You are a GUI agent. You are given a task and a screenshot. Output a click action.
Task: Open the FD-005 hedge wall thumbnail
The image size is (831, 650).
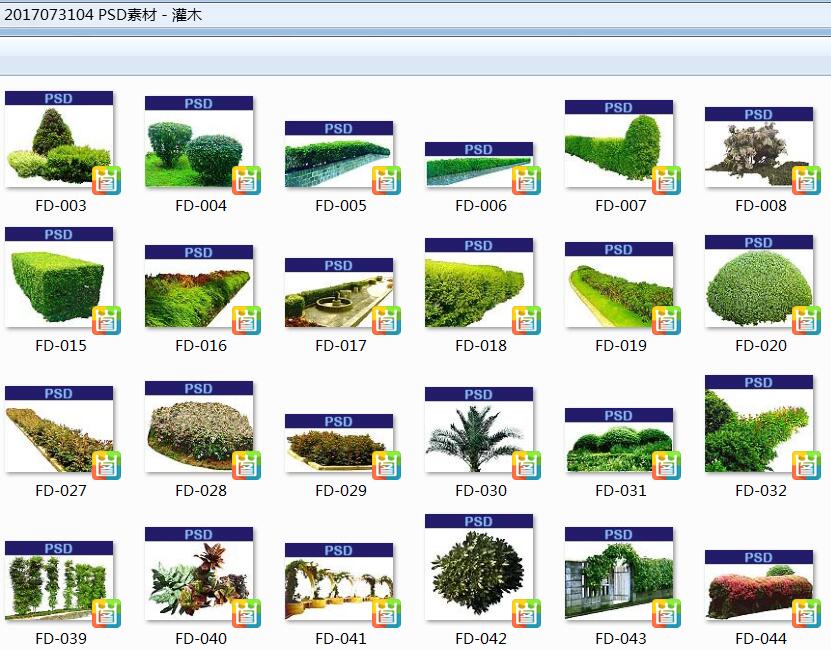point(339,154)
